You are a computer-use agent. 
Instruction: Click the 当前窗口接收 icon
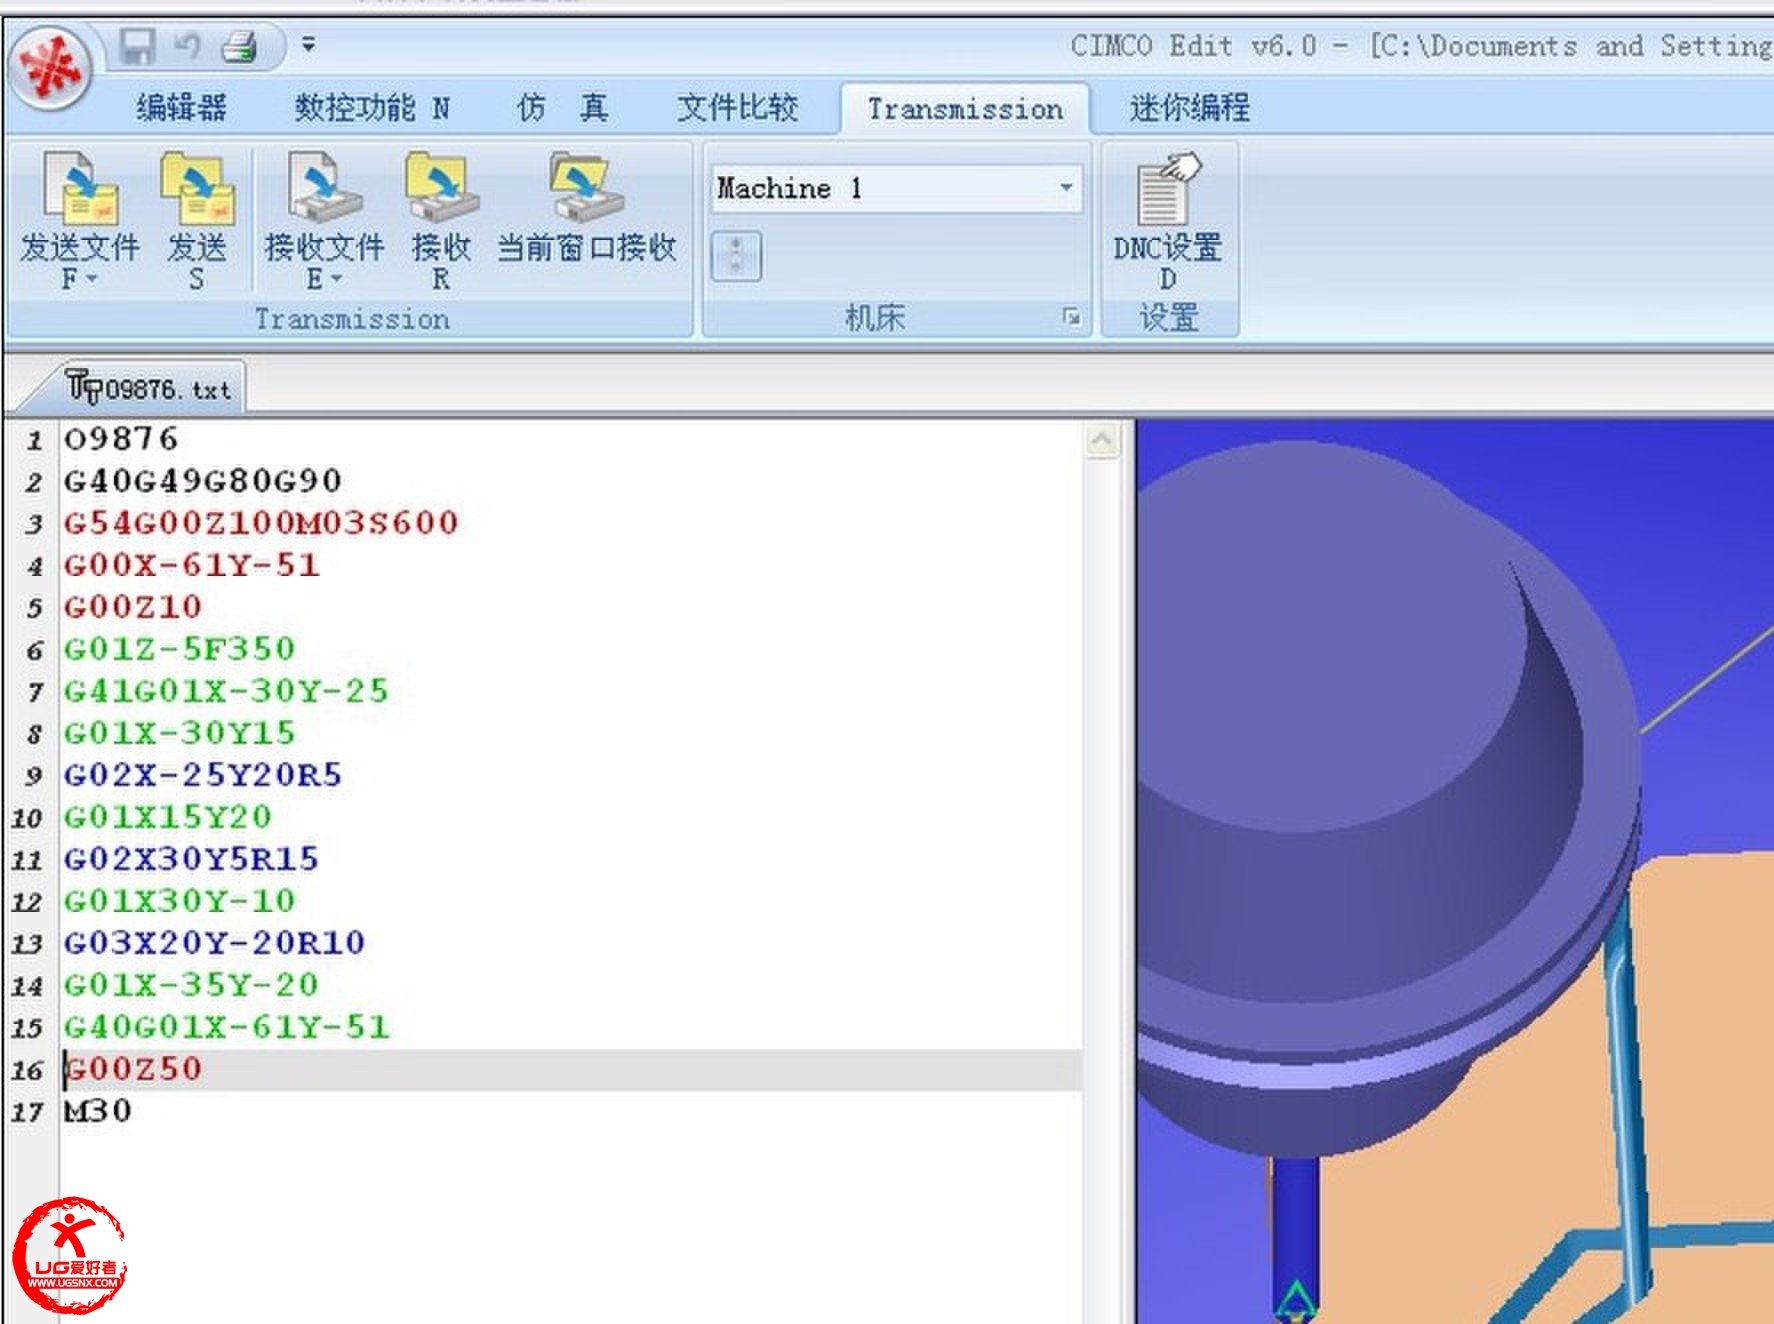(x=586, y=188)
